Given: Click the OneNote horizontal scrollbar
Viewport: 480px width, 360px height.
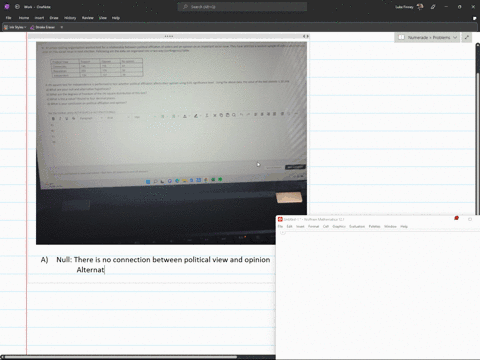Looking at the screenshot, I should click(120, 357).
